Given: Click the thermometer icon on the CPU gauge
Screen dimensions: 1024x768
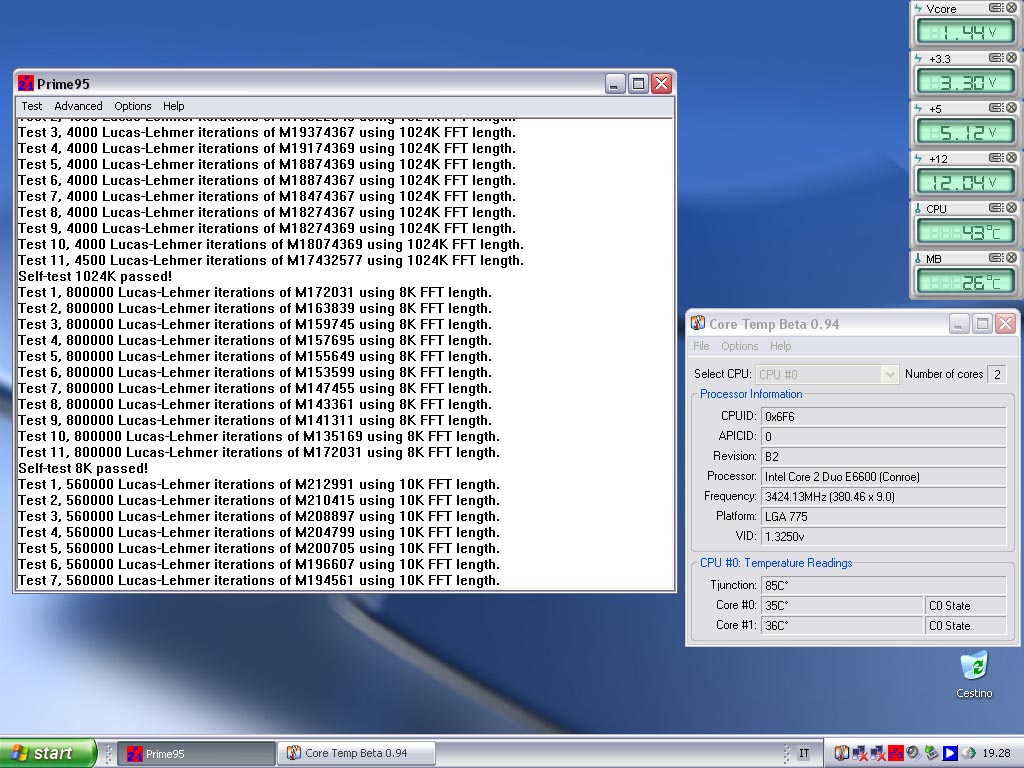Looking at the screenshot, I should (918, 208).
